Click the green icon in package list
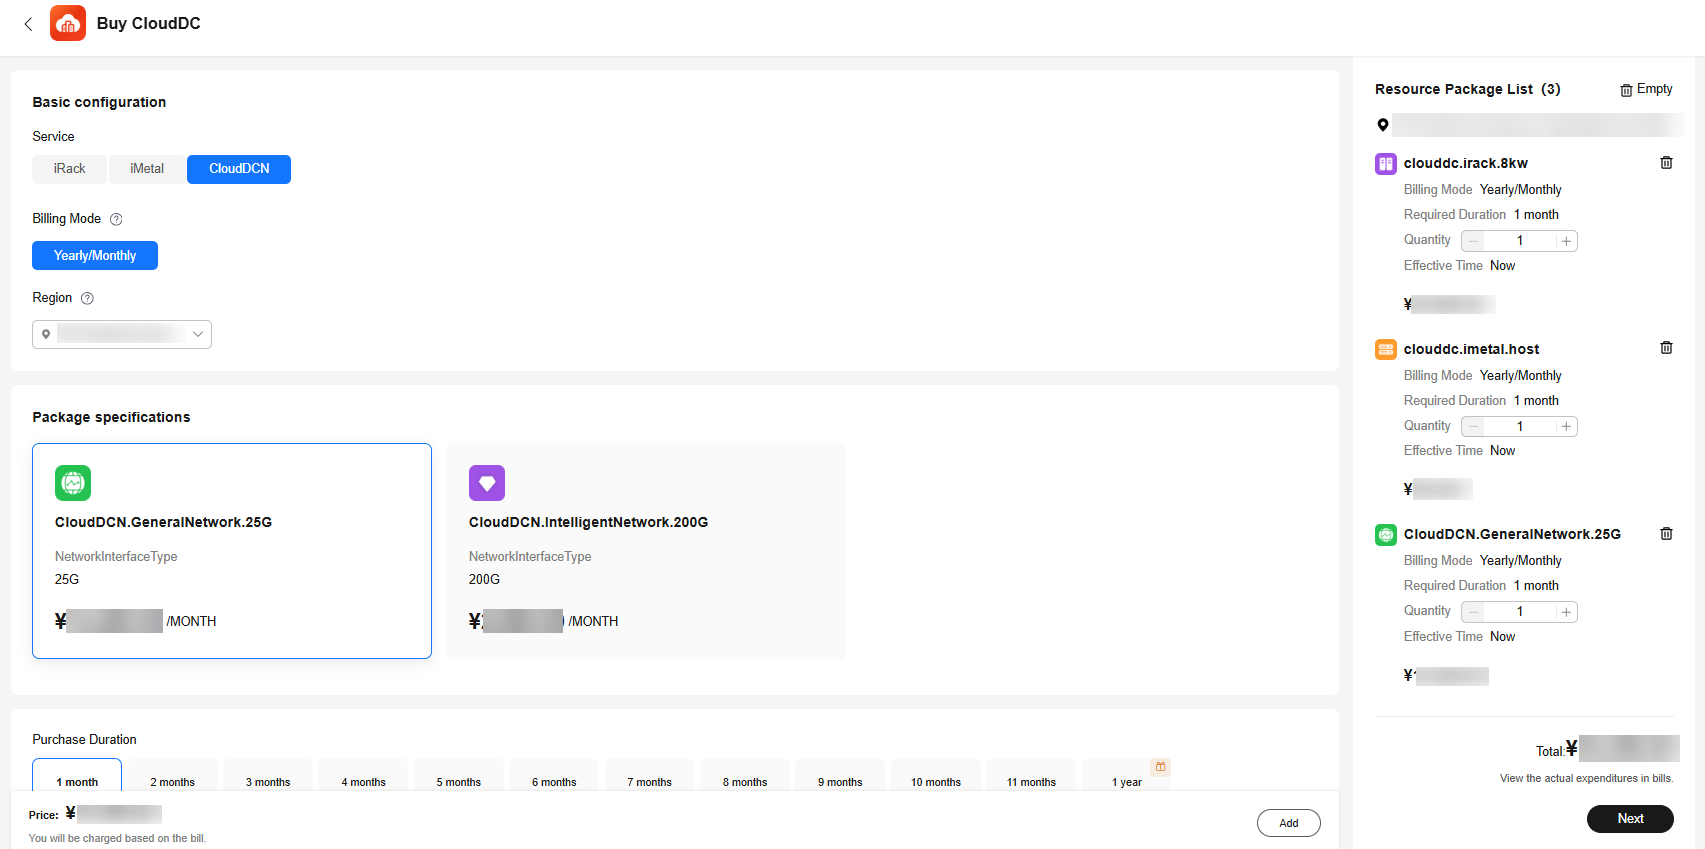The width and height of the screenshot is (1705, 849). 1386,535
